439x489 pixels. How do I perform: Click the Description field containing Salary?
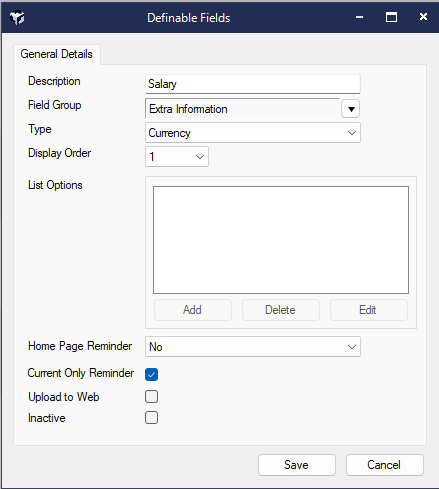coord(253,84)
